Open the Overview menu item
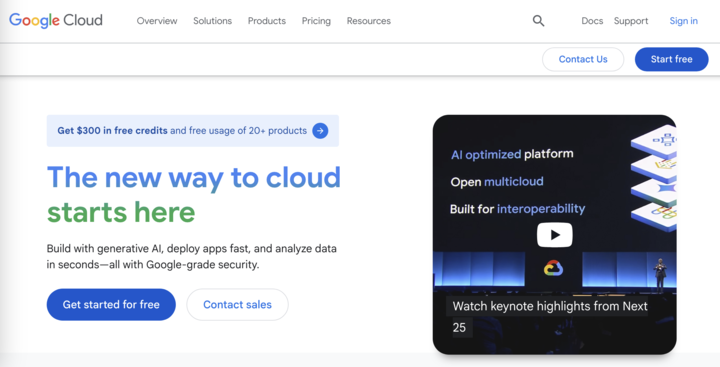 (x=157, y=21)
